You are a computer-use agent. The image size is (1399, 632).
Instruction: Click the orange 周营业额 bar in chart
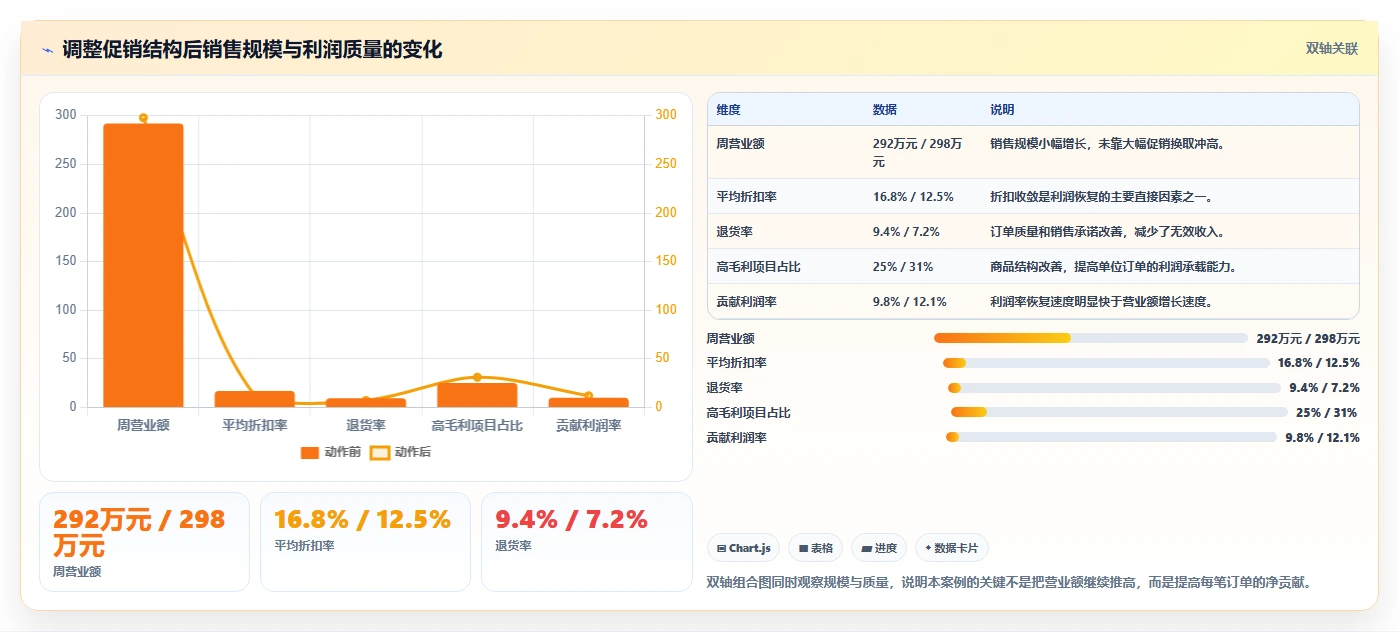(x=143, y=265)
